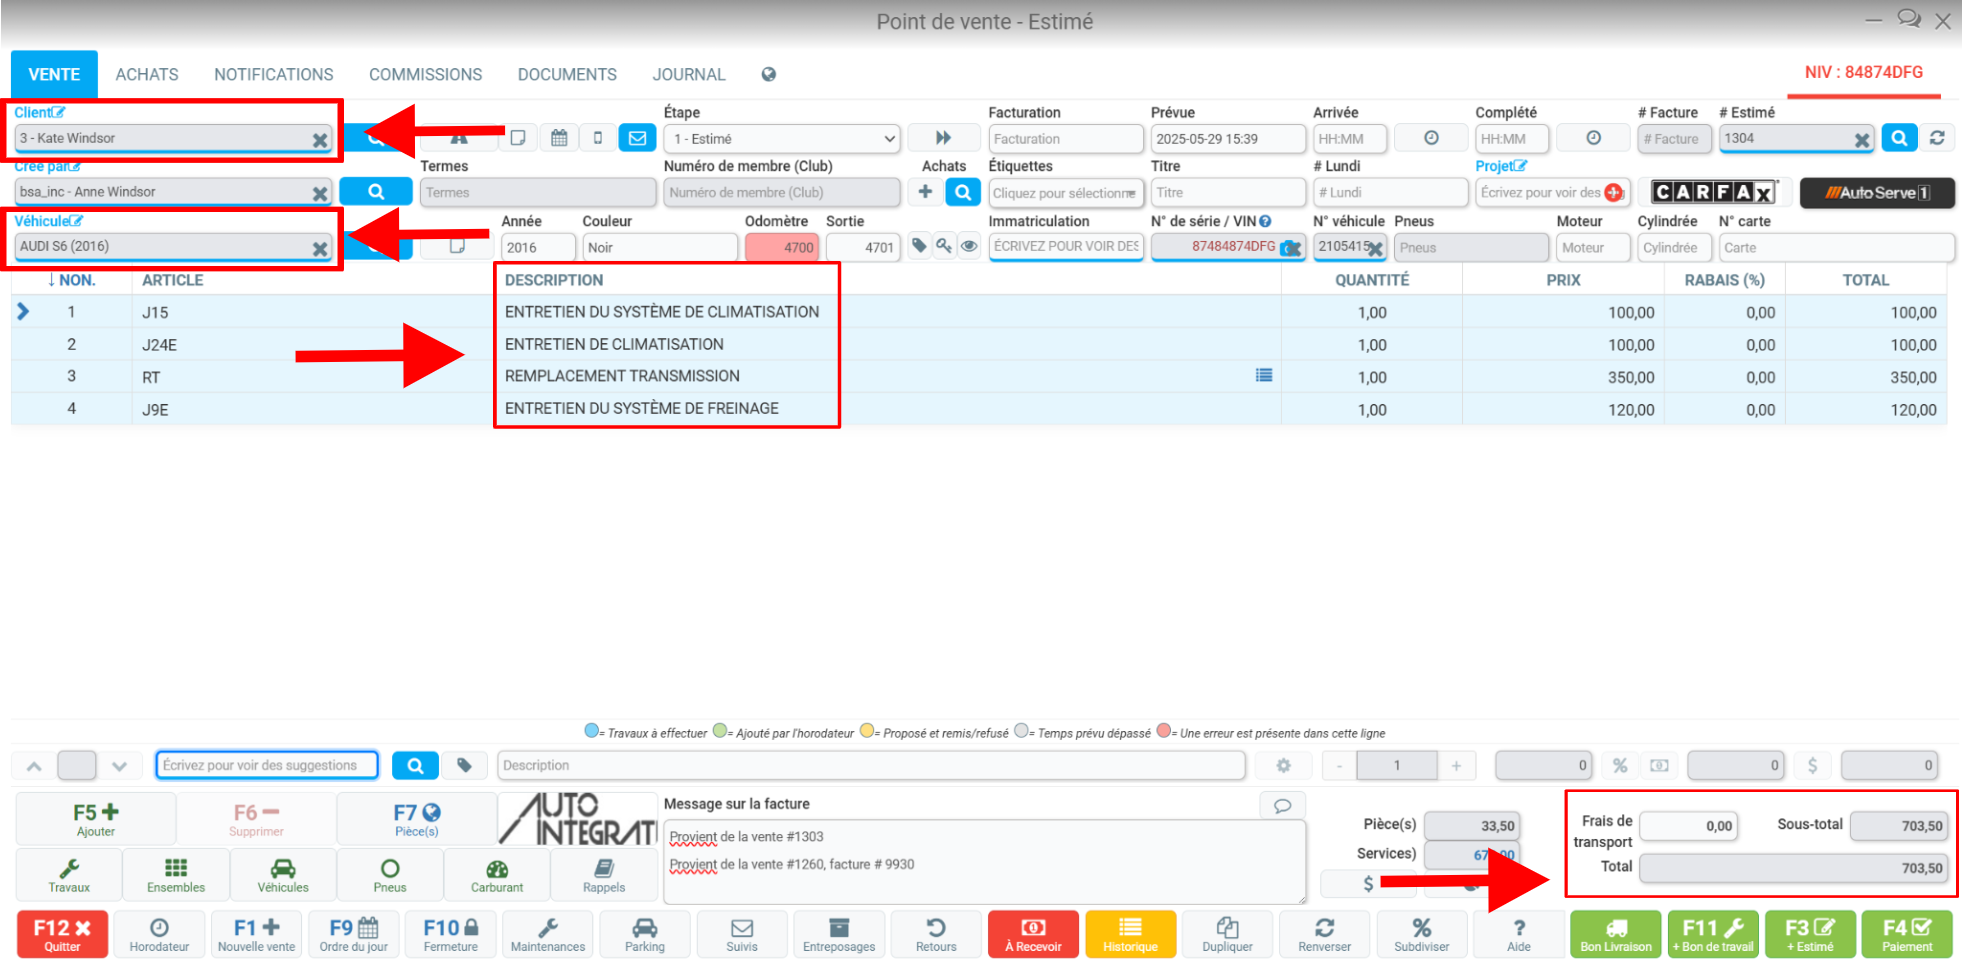
Task: Click the Subdiviser percent button
Action: coord(1421,935)
